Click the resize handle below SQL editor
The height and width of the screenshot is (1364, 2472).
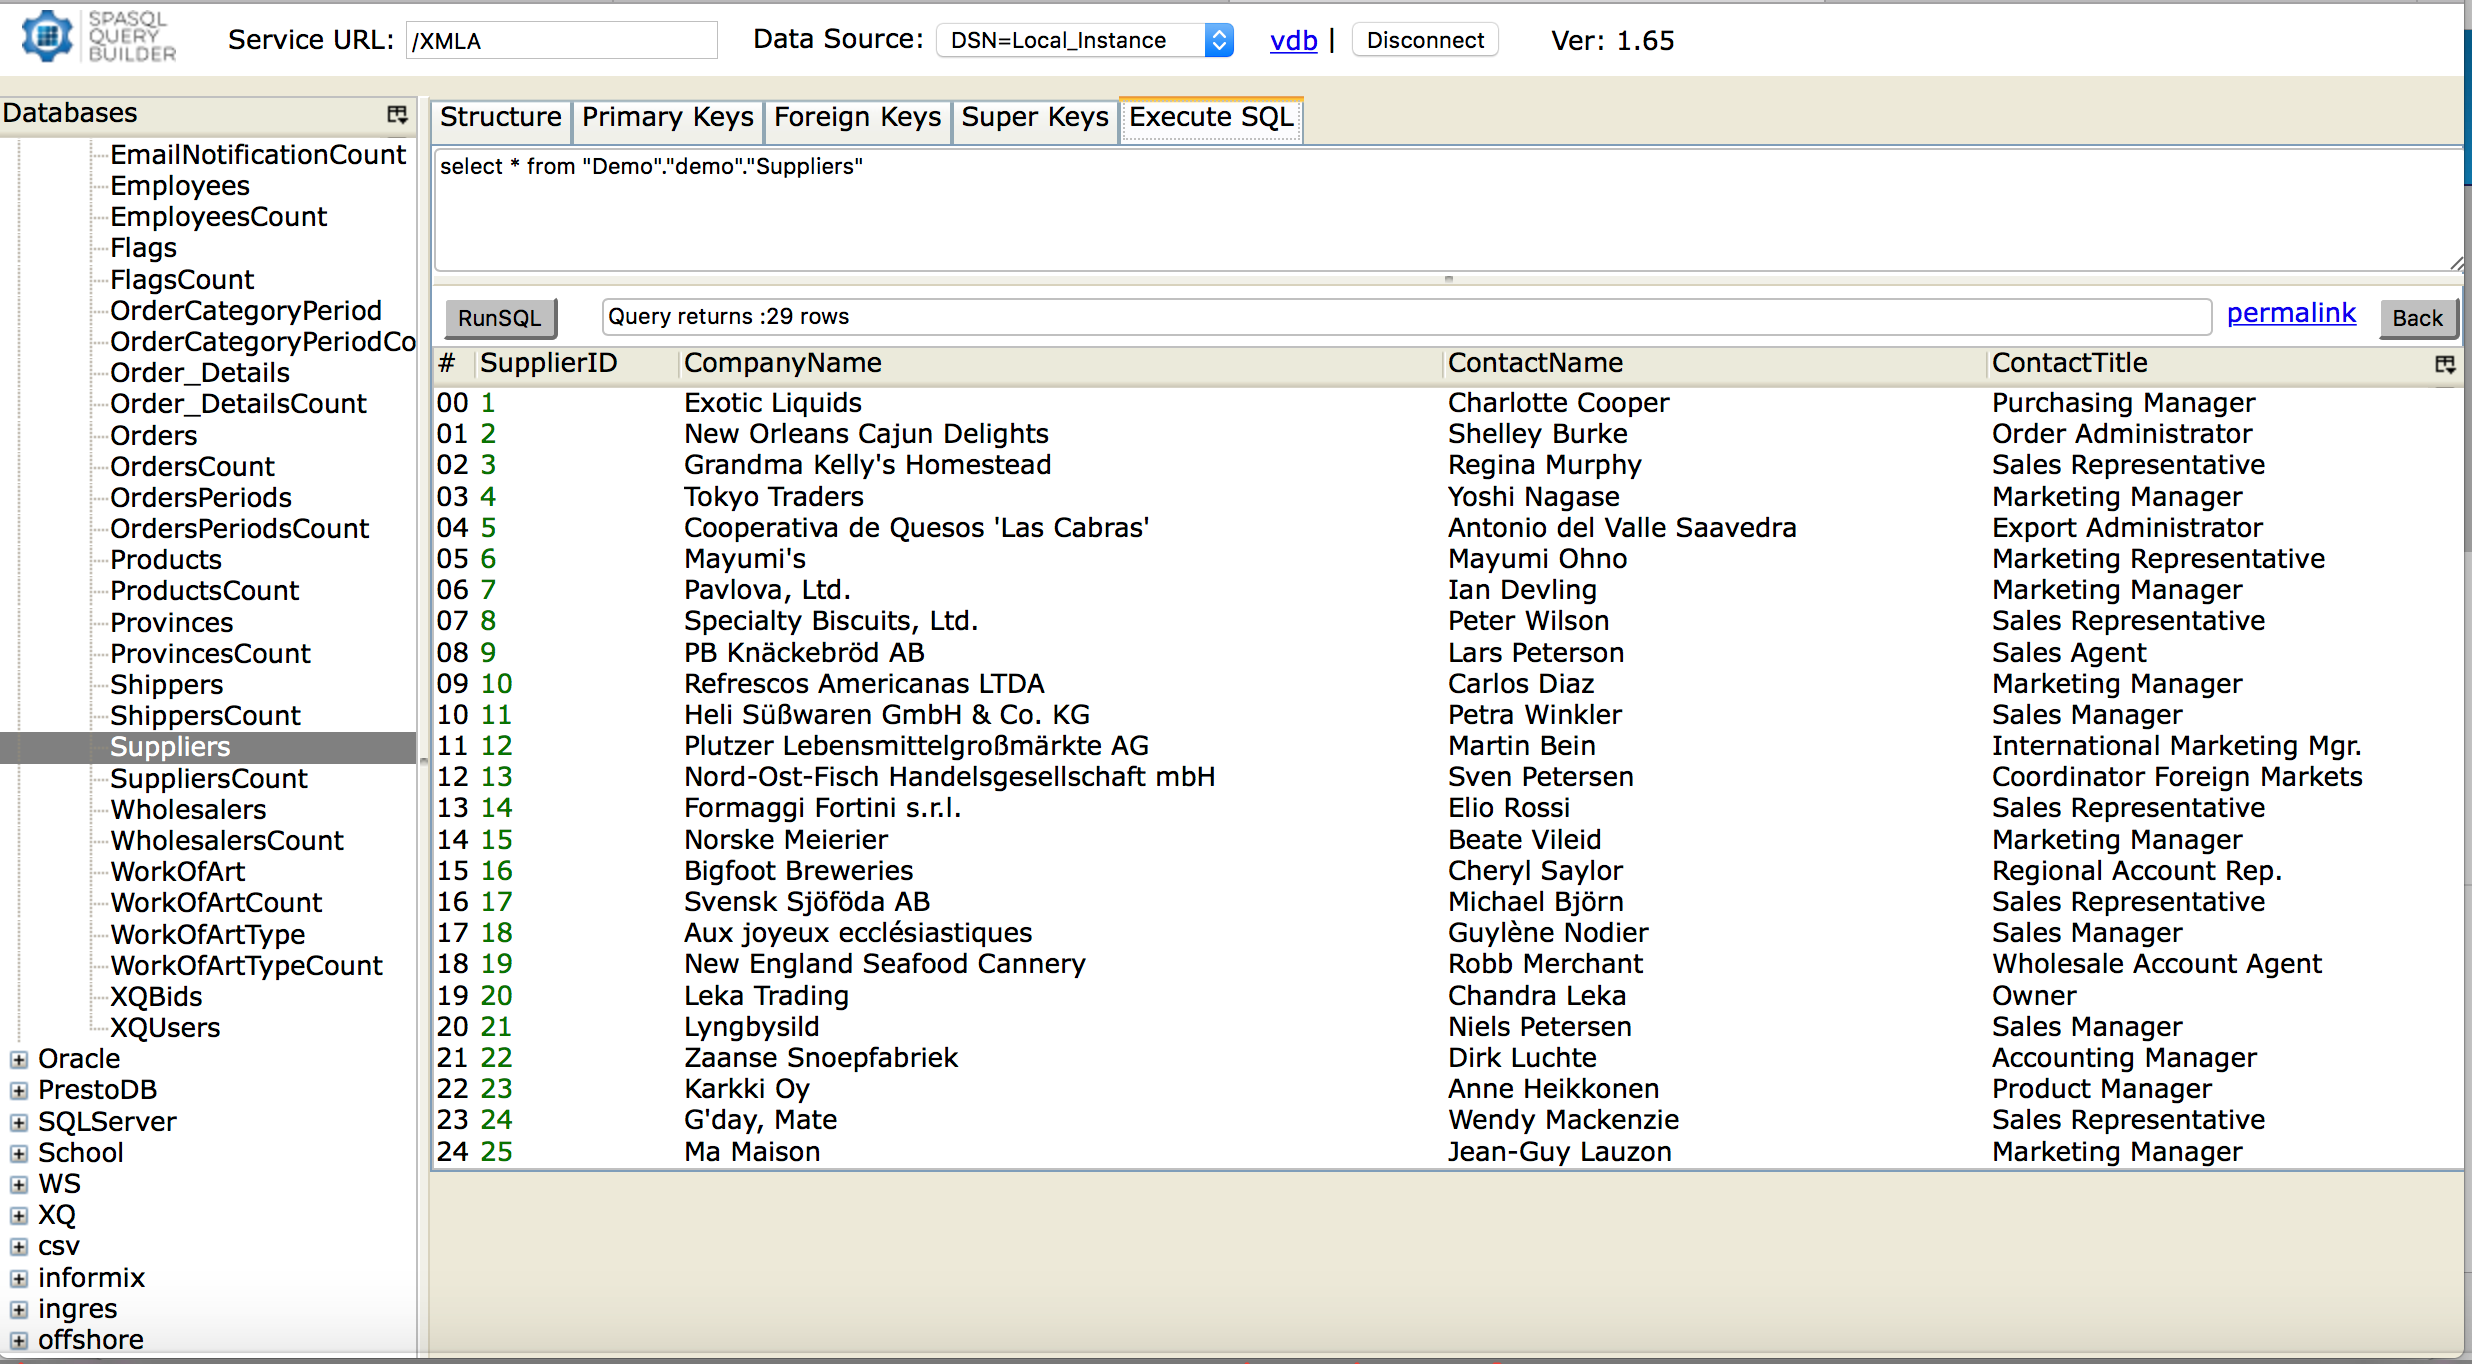point(1447,281)
